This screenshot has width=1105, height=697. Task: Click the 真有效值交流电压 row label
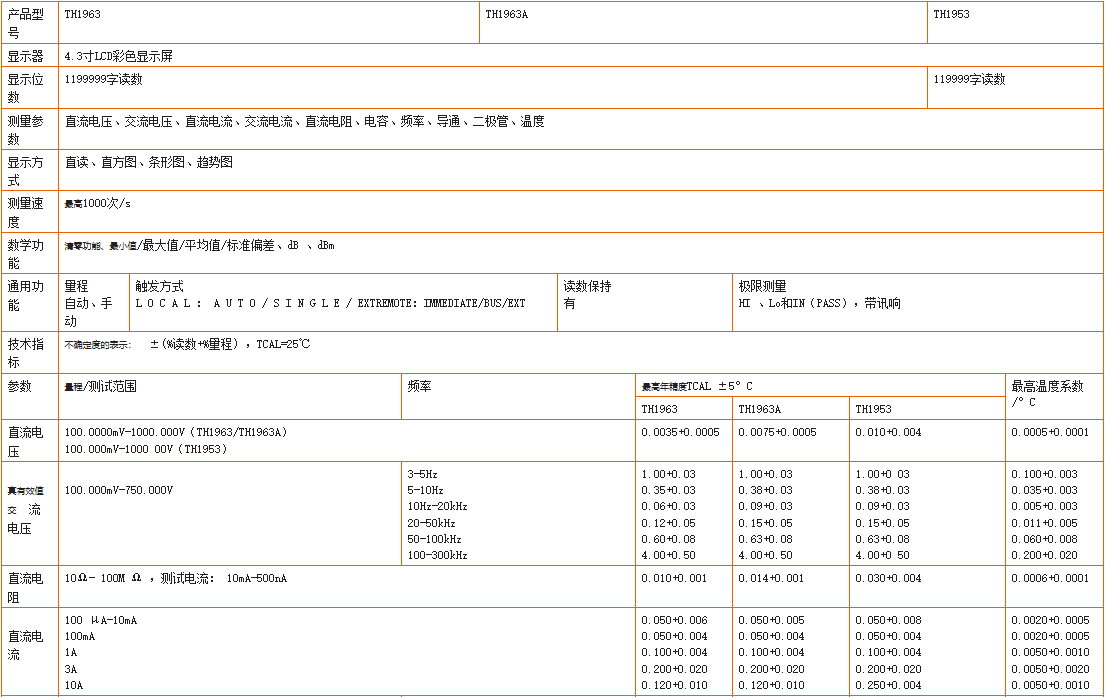click(25, 510)
